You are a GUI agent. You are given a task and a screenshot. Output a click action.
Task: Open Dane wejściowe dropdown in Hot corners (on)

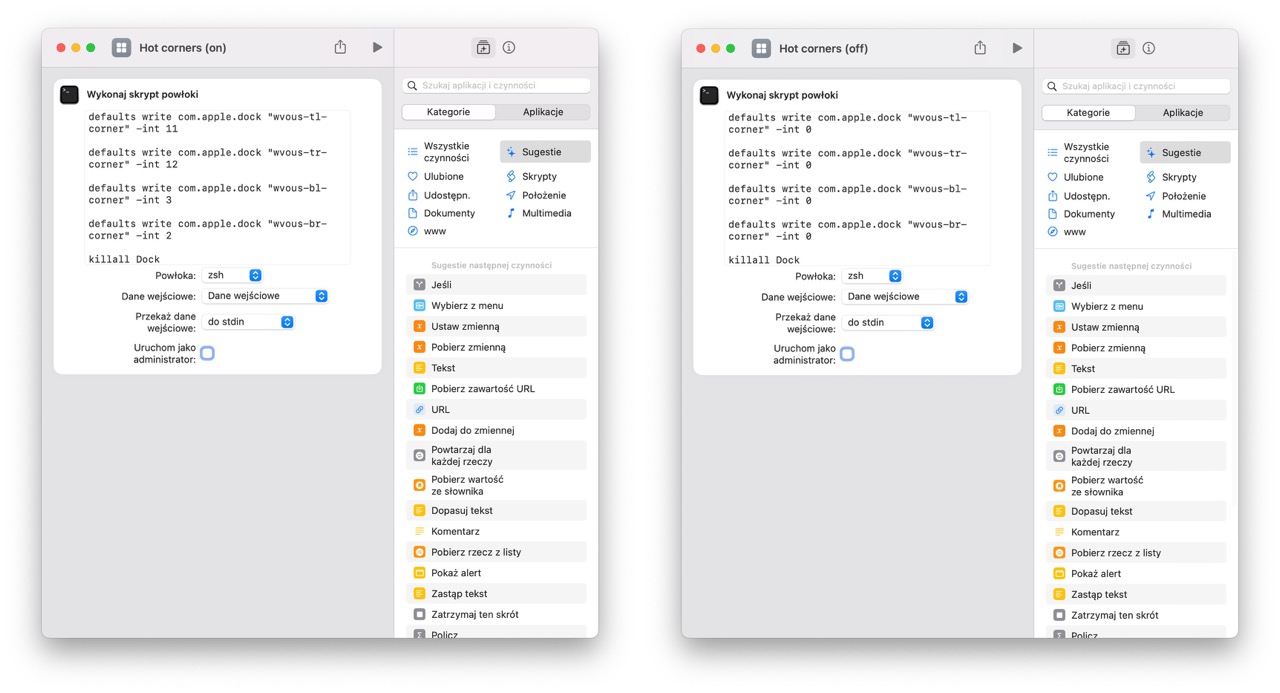pyautogui.click(x=265, y=296)
